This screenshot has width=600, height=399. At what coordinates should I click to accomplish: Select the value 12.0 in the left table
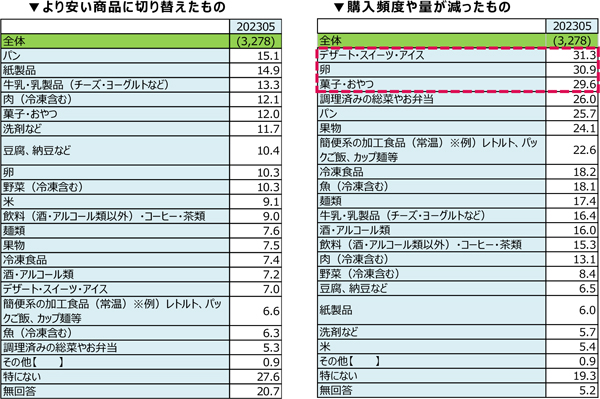(268, 114)
